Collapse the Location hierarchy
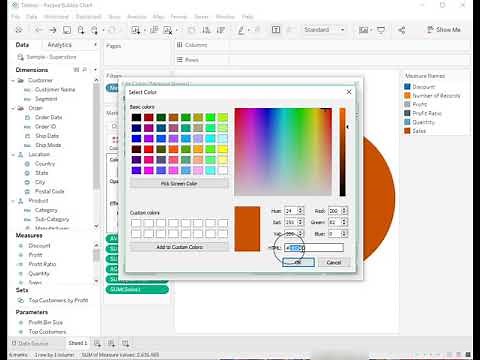Viewport: 480px width, 360px height. tap(13, 155)
